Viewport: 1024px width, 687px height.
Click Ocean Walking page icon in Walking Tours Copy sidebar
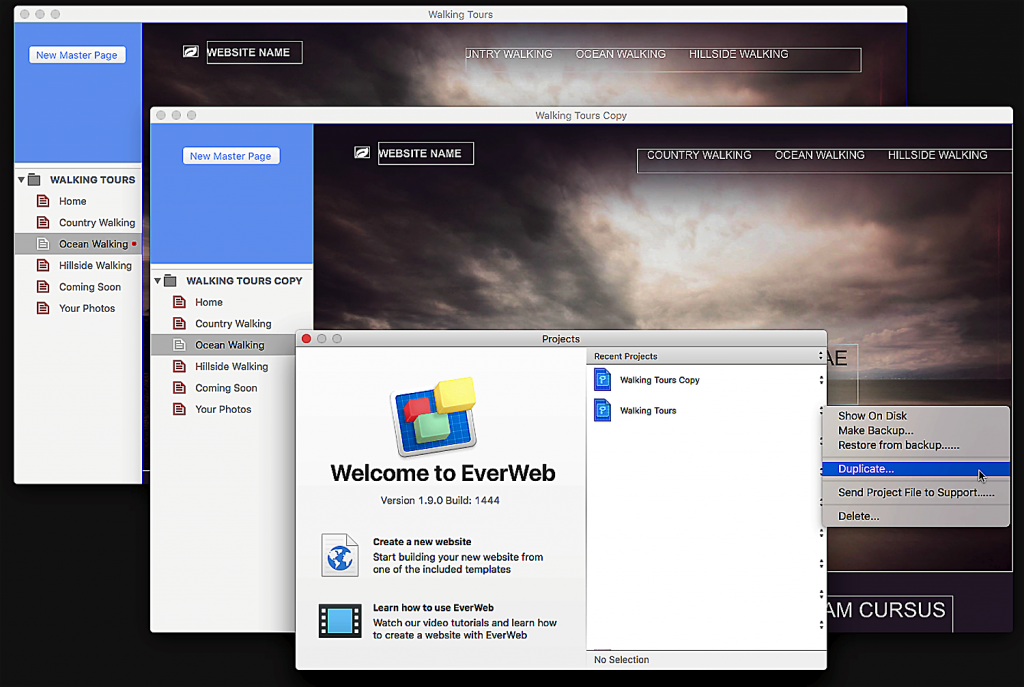click(x=179, y=345)
